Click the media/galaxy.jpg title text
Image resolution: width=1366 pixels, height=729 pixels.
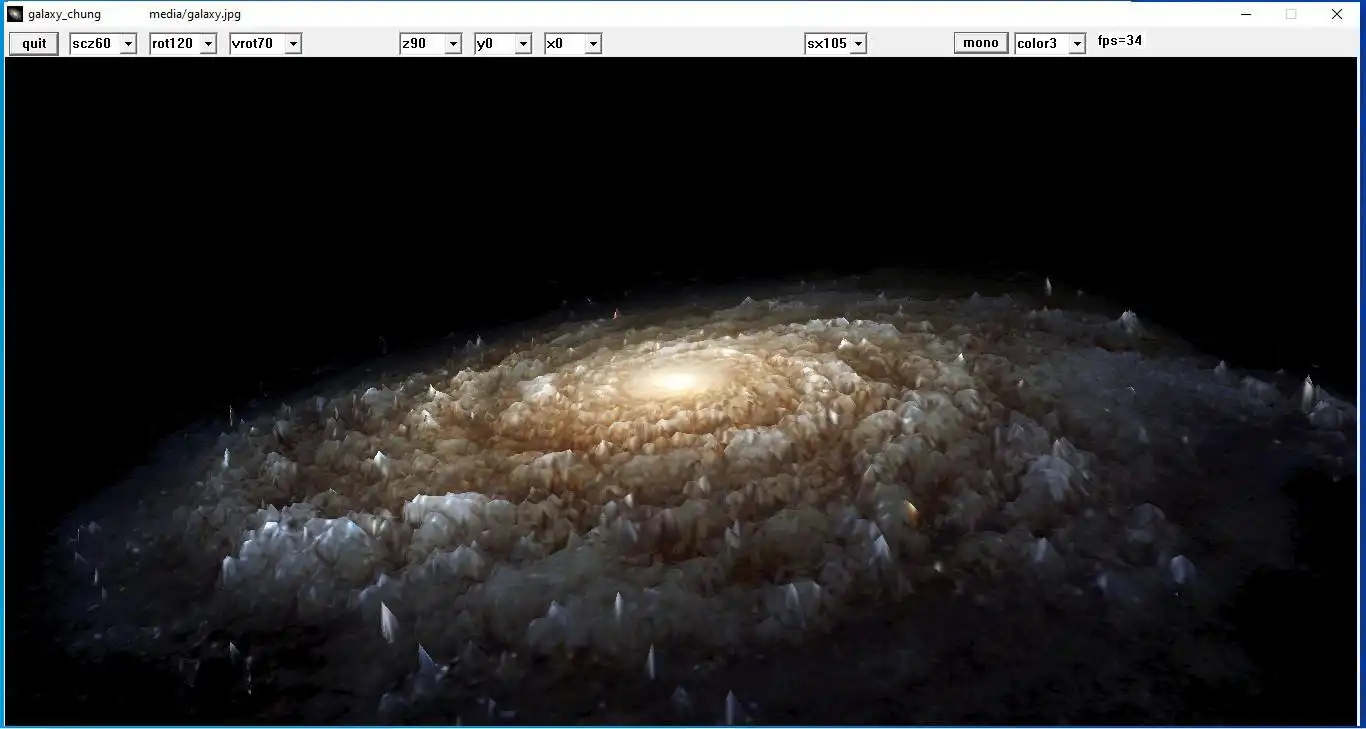[195, 14]
